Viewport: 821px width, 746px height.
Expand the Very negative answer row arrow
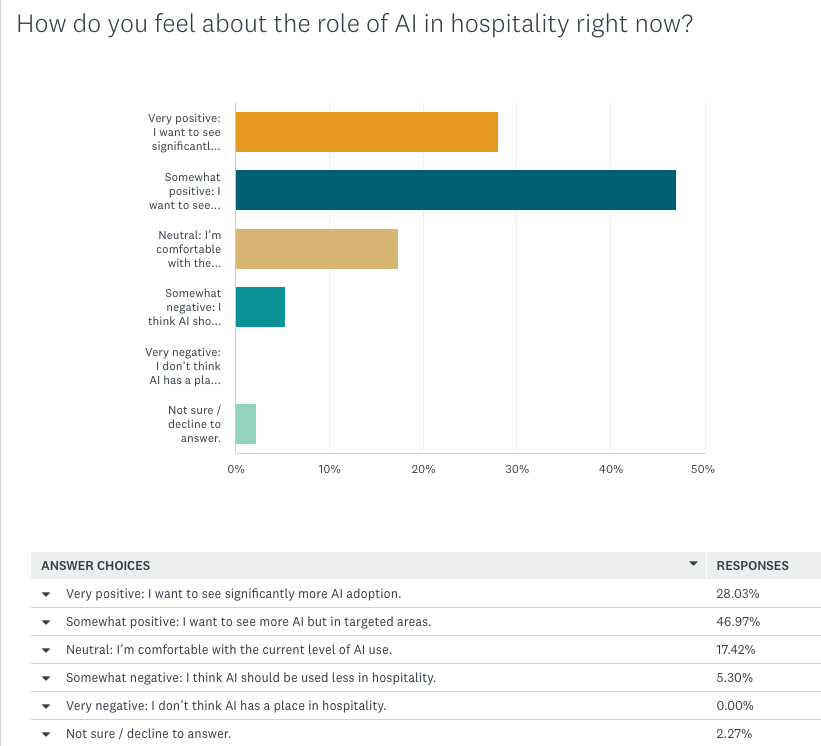click(x=46, y=706)
